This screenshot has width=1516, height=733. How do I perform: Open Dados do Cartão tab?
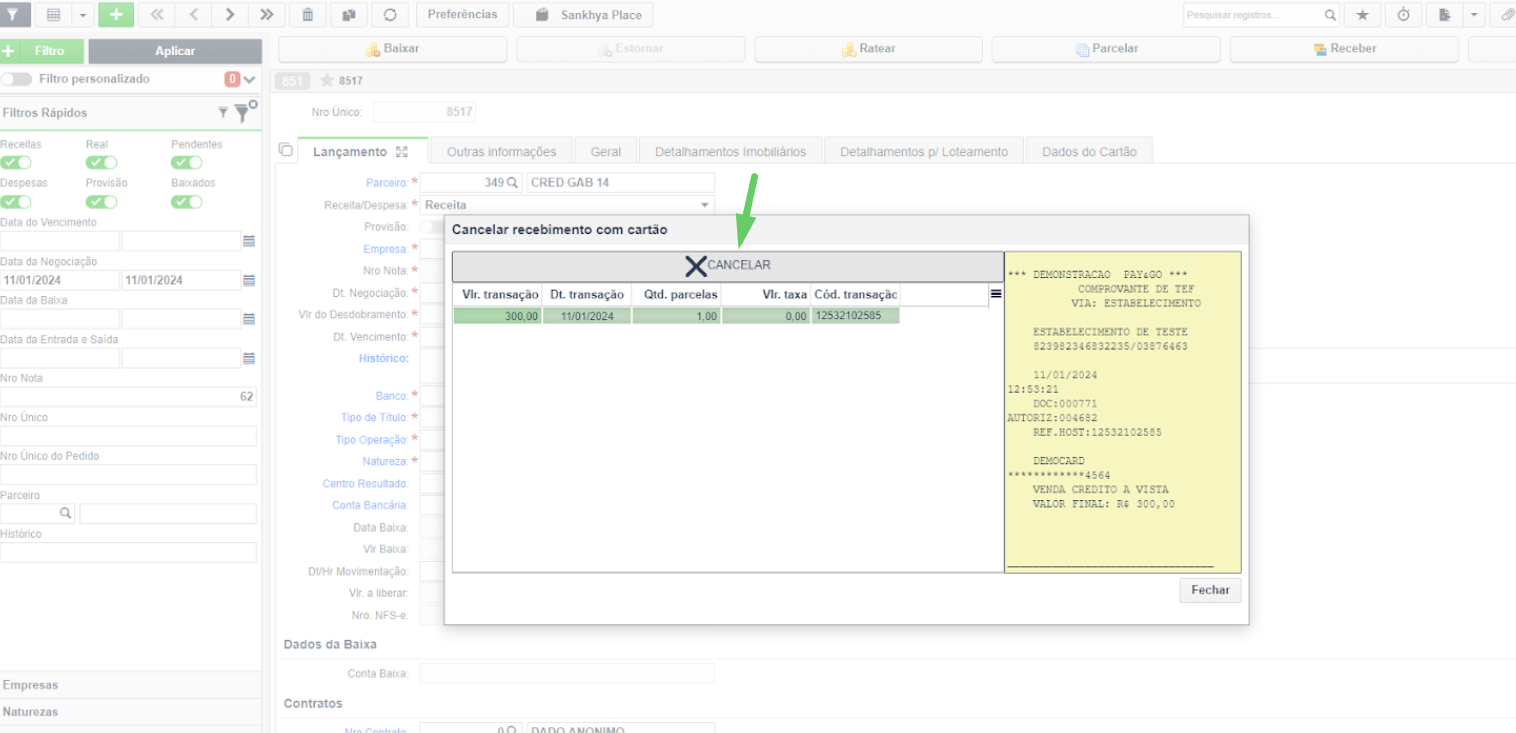click(1089, 152)
